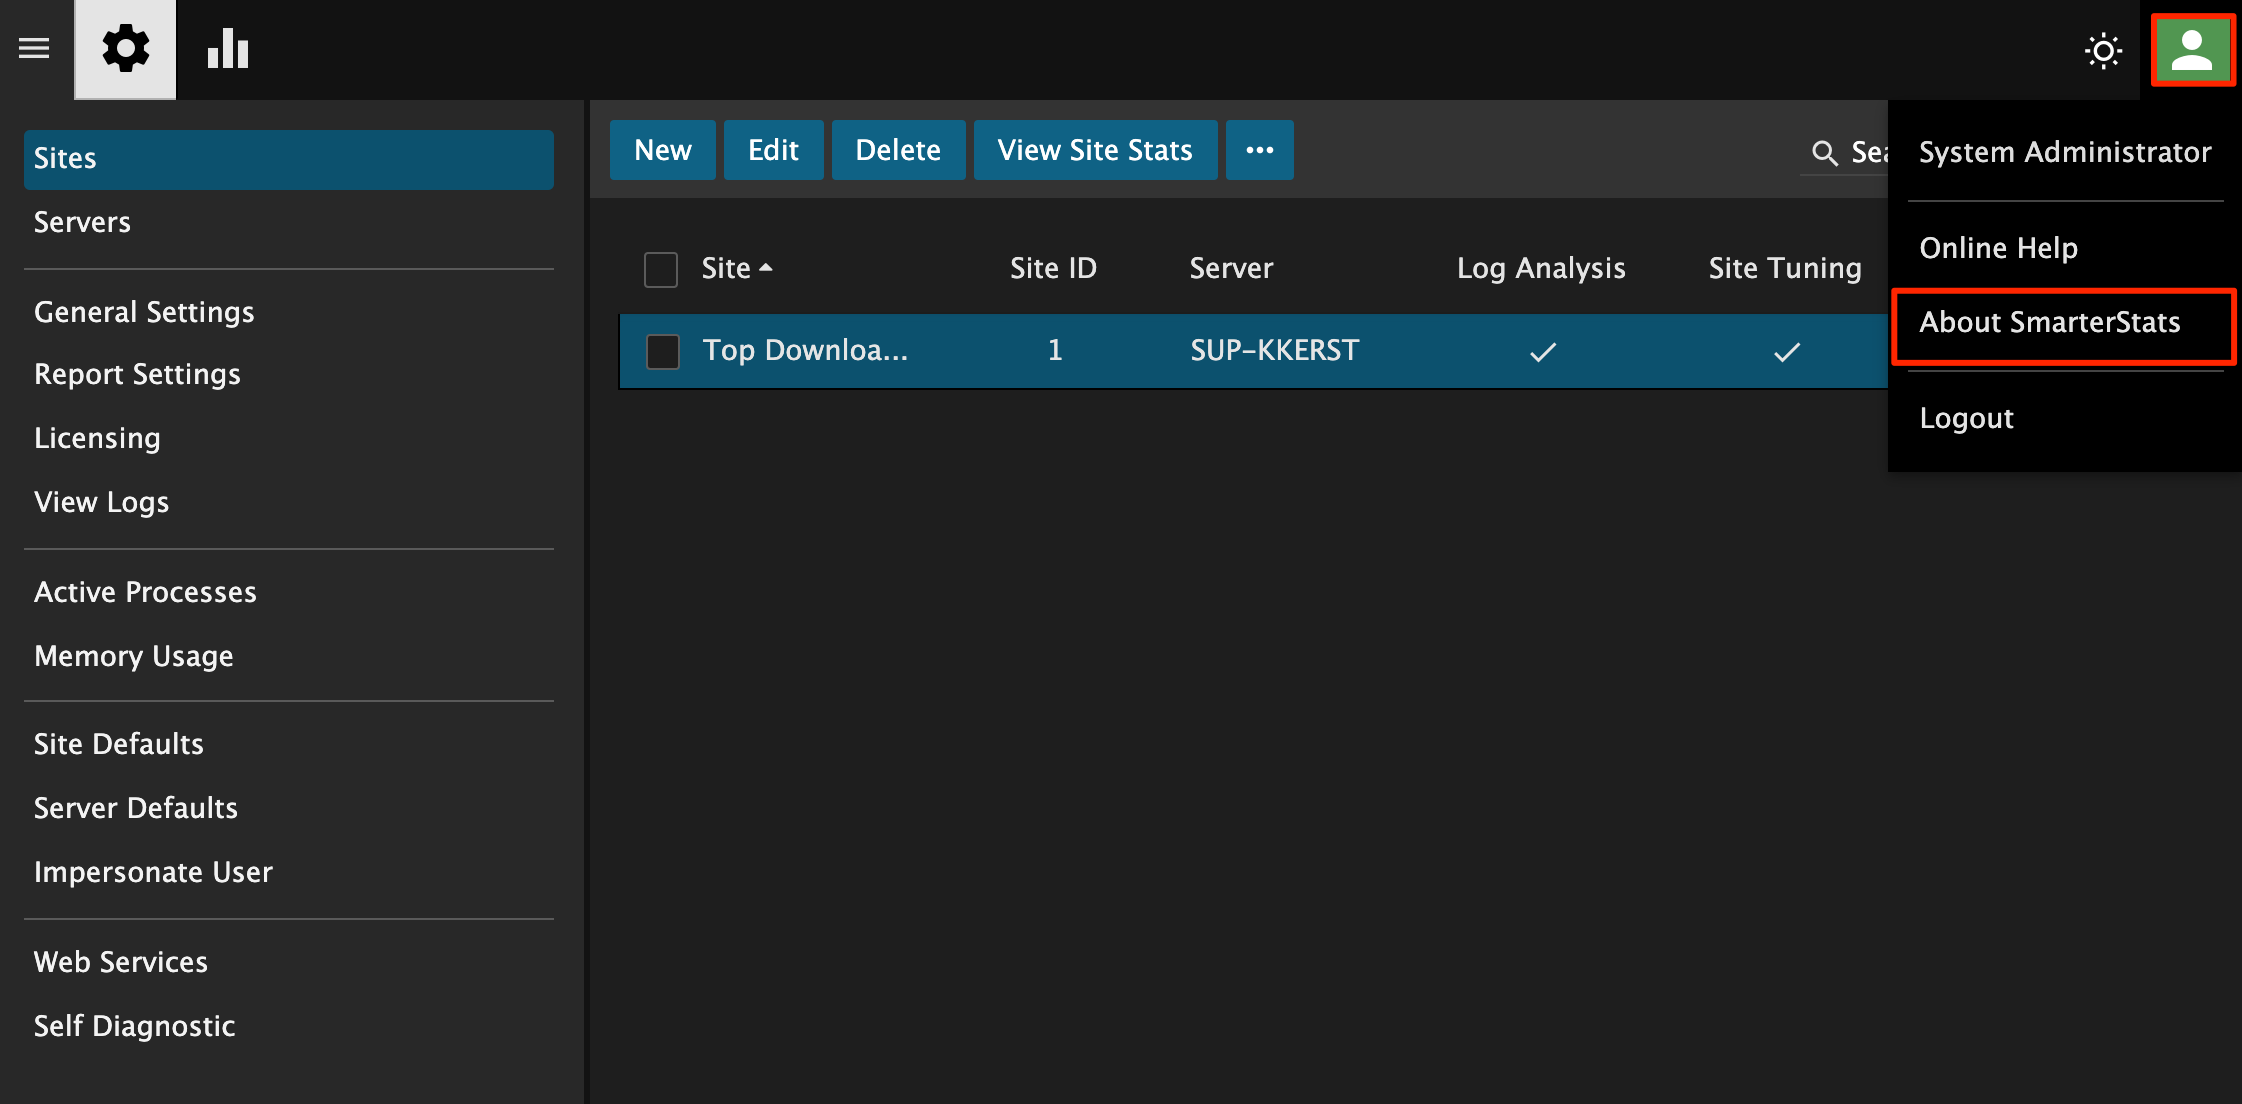
Task: Click the settings gear icon
Action: (125, 49)
